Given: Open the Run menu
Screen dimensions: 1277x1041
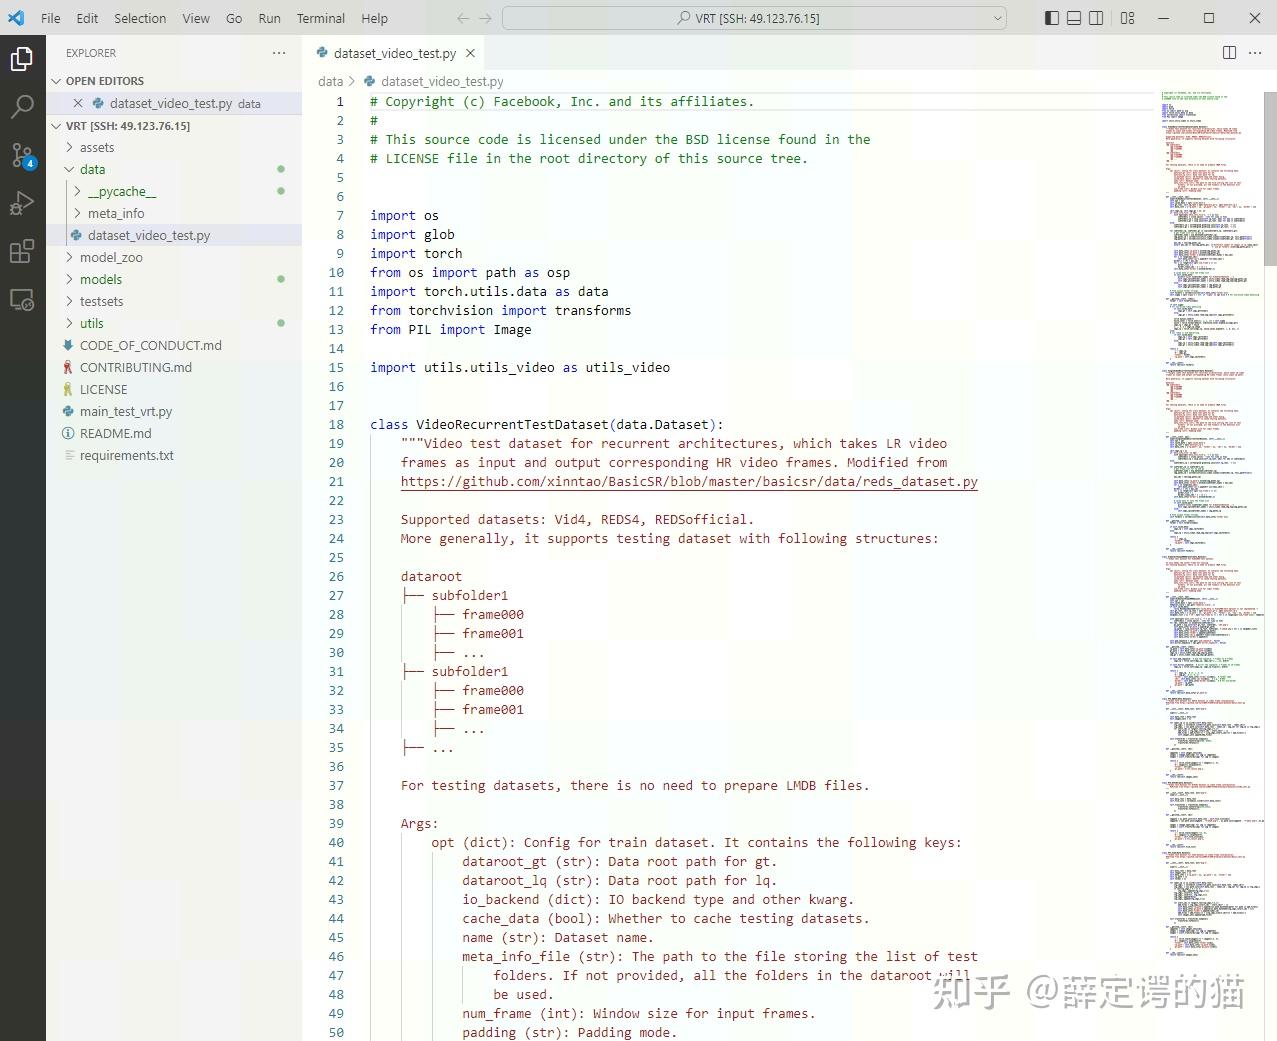Looking at the screenshot, I should pyautogui.click(x=269, y=18).
